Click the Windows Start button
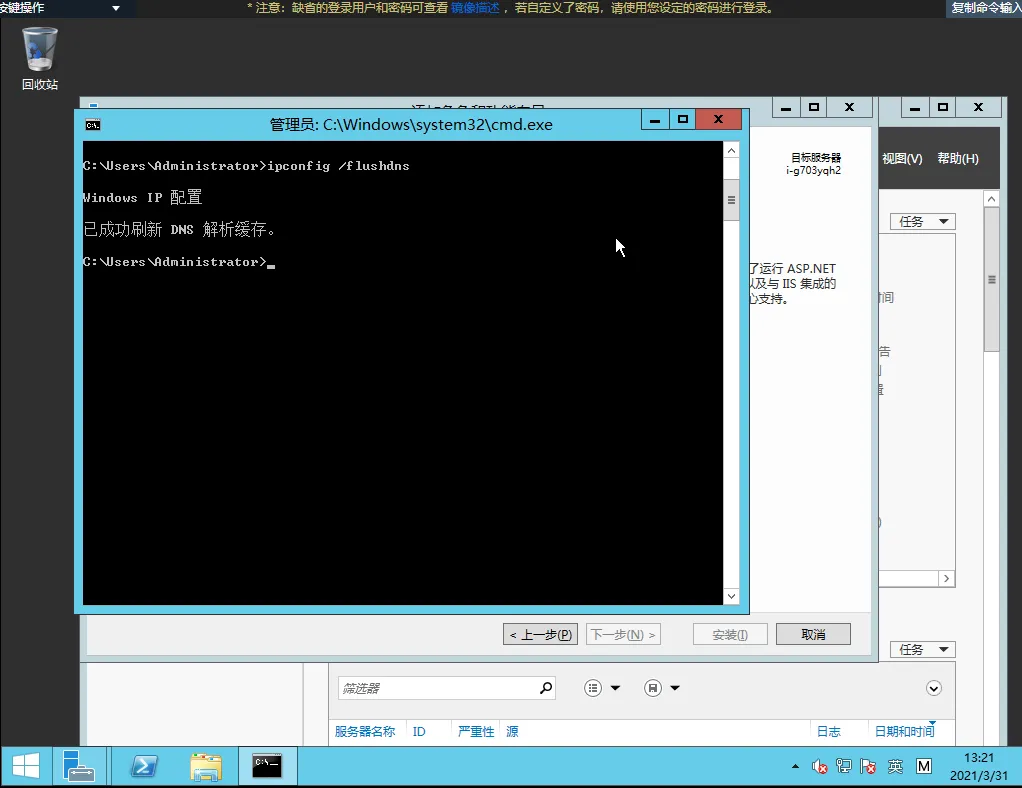1022x788 pixels. (x=26, y=766)
